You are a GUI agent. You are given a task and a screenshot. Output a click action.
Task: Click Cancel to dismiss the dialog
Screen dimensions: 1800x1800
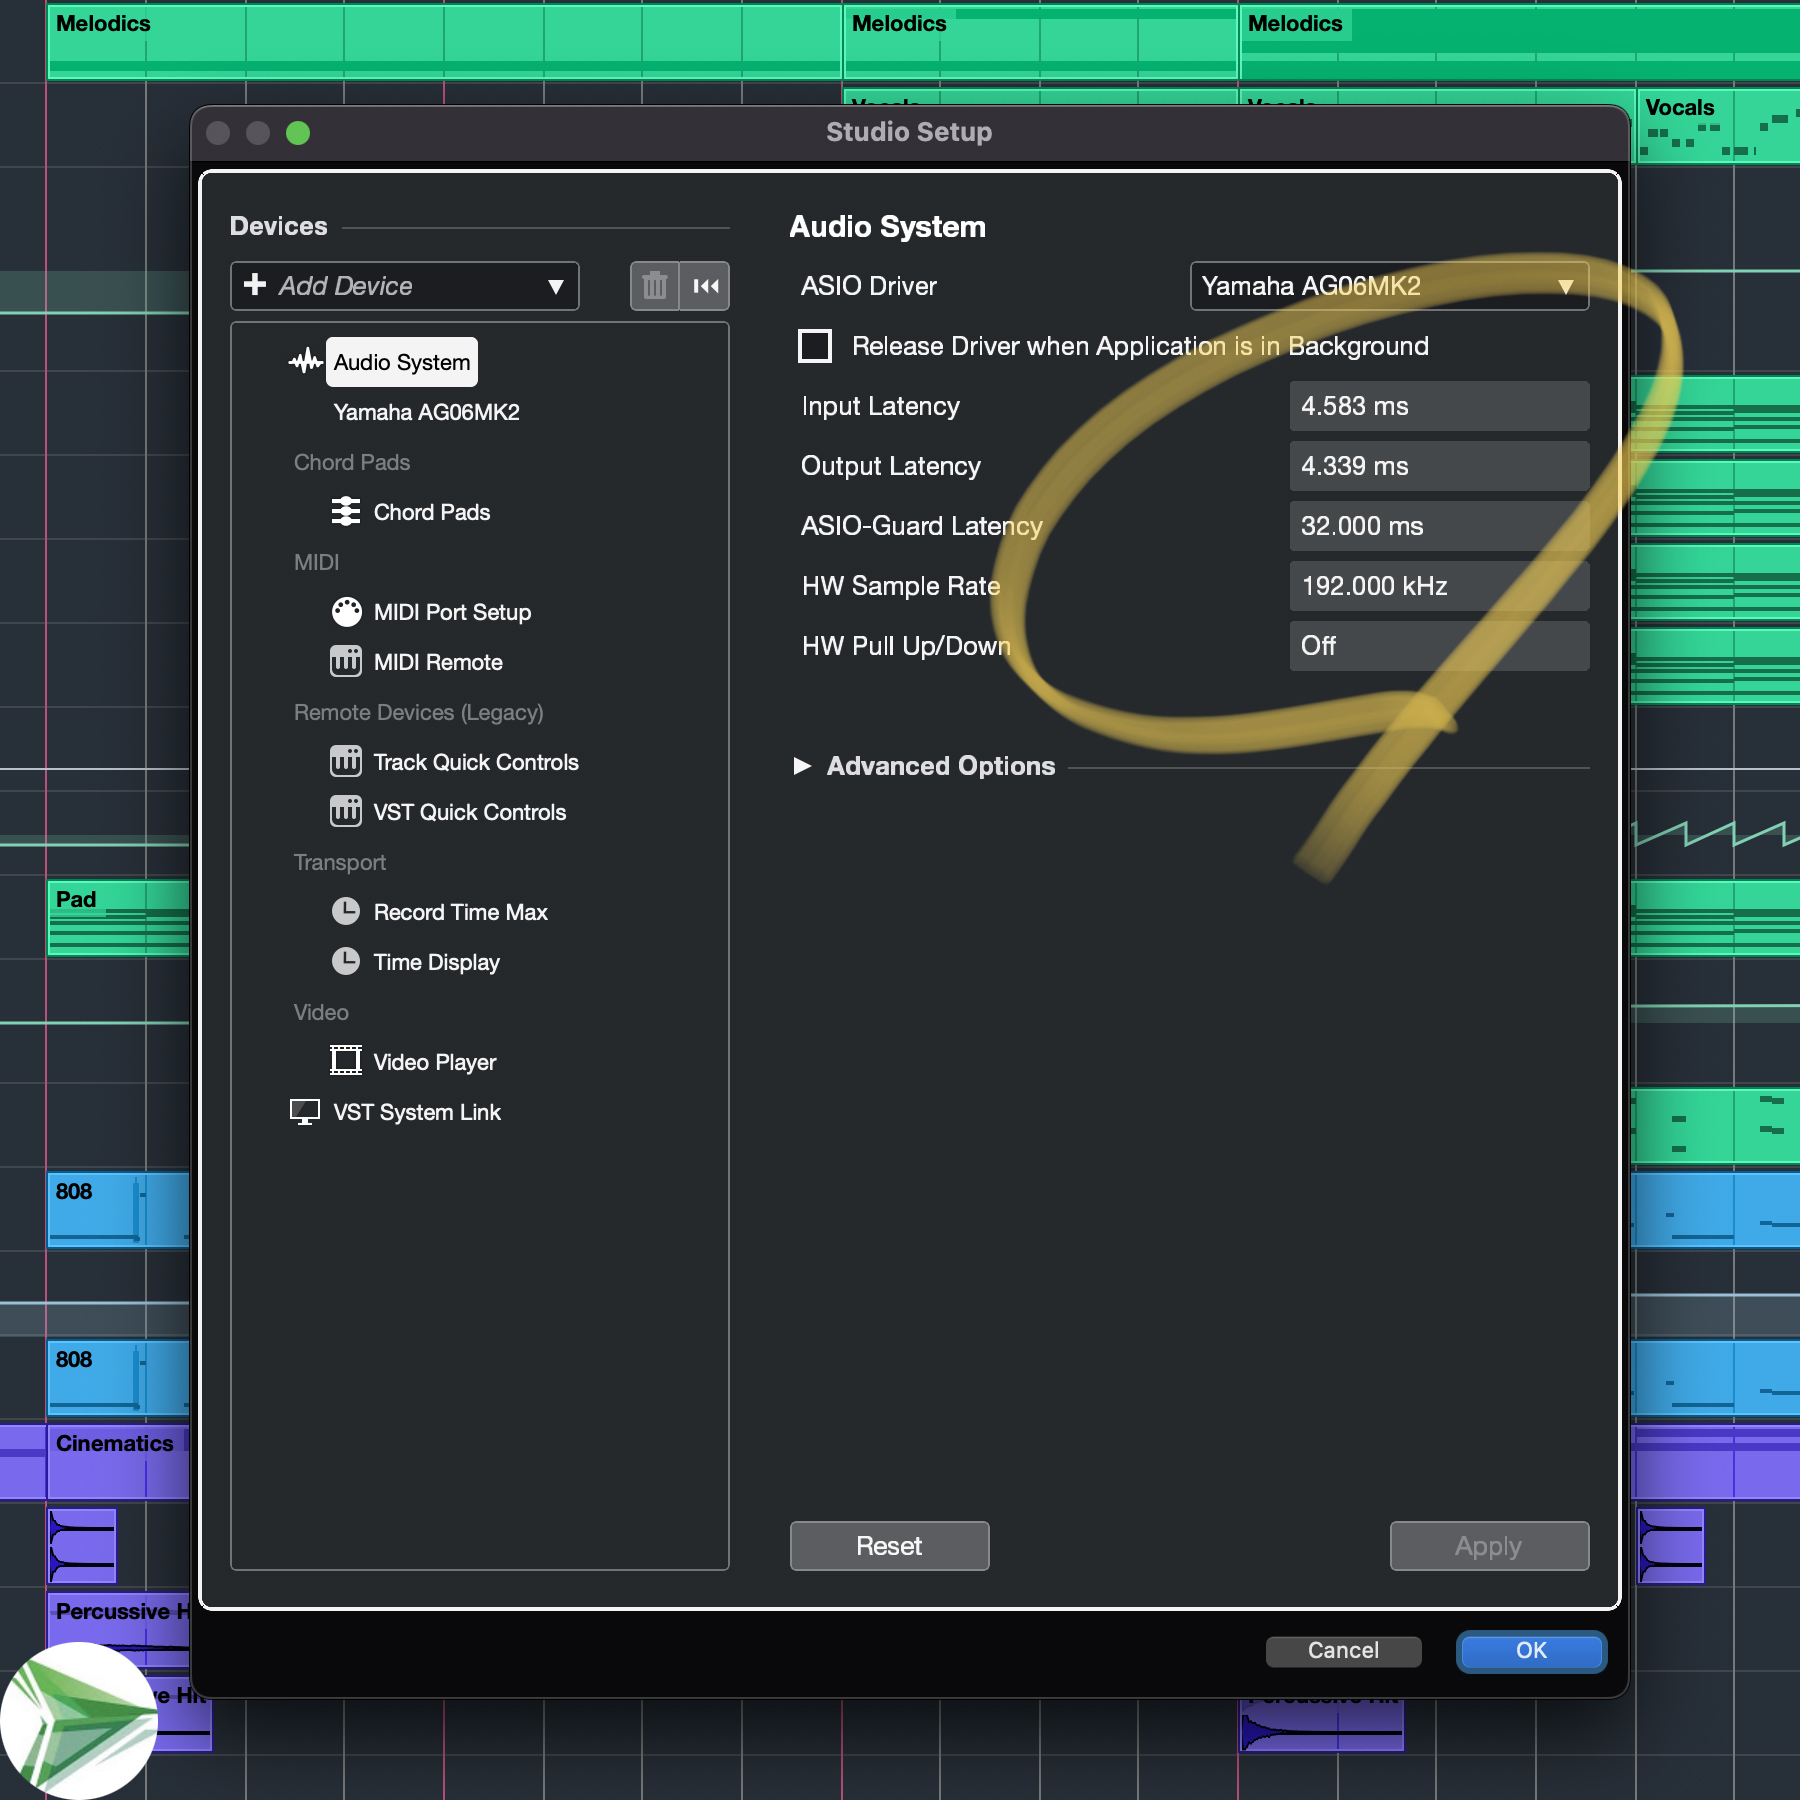(1343, 1651)
